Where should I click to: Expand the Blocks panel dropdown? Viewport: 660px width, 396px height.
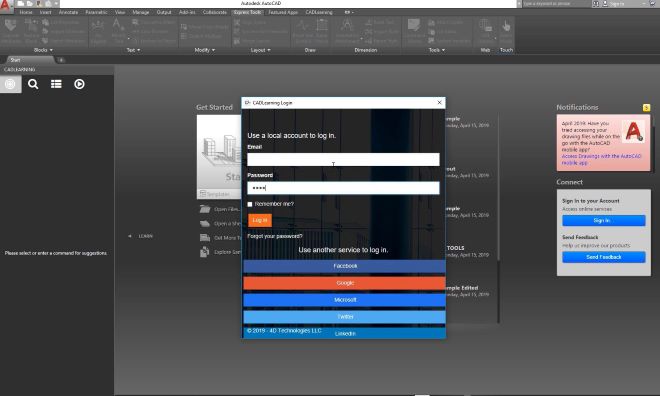43,50
